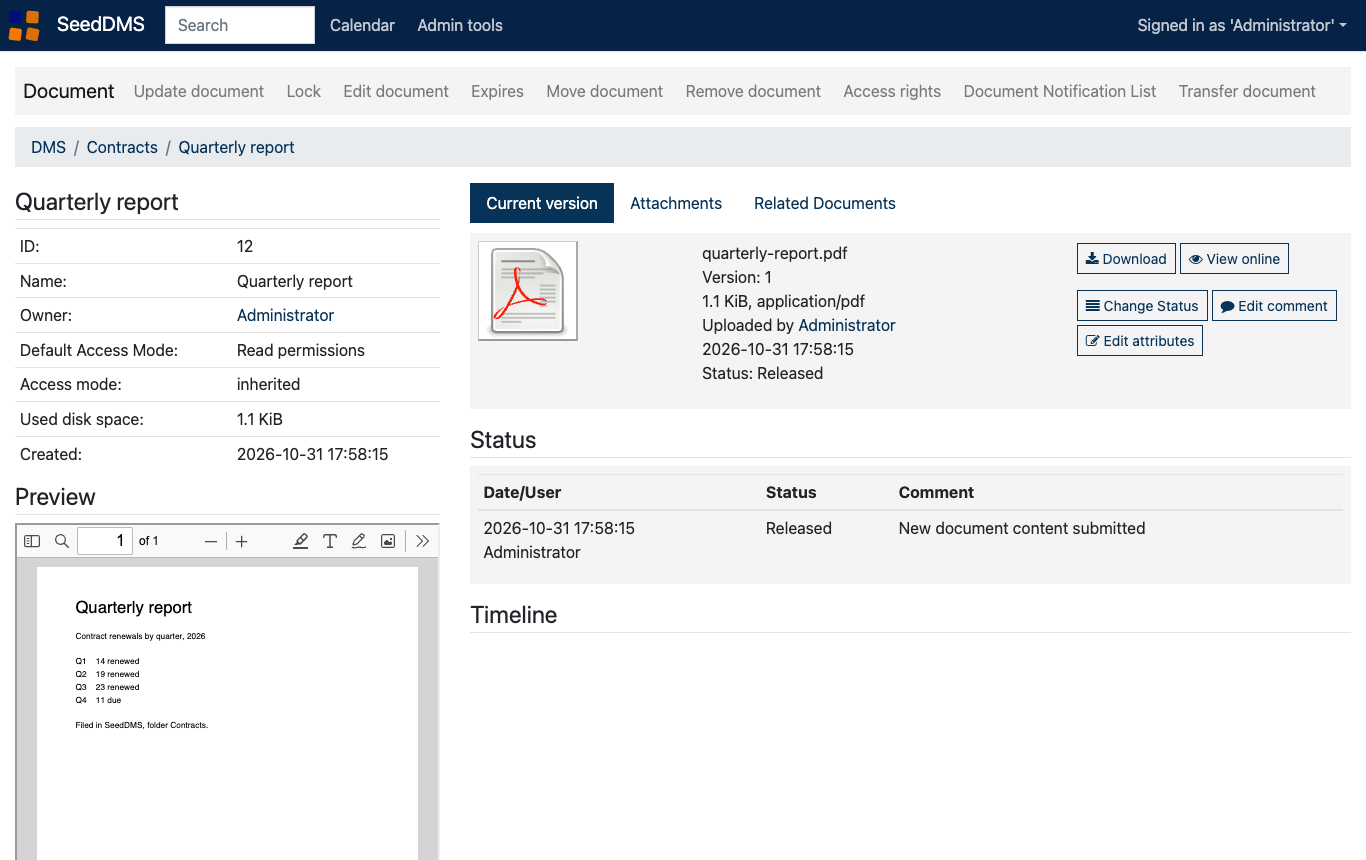Open Administrator owner link

tap(285, 315)
